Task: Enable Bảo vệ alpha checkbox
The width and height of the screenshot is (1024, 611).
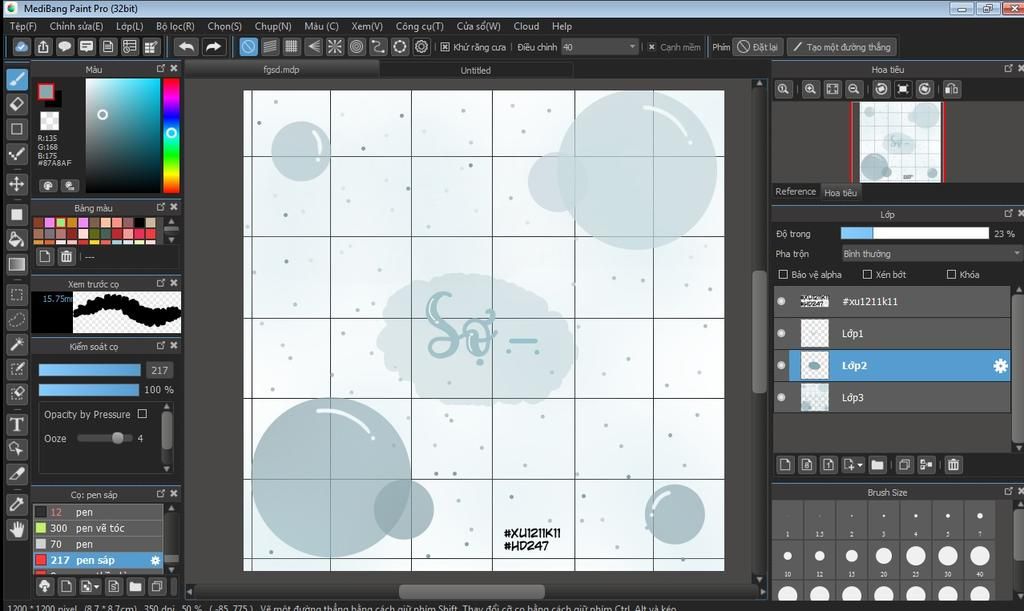Action: 783,274
